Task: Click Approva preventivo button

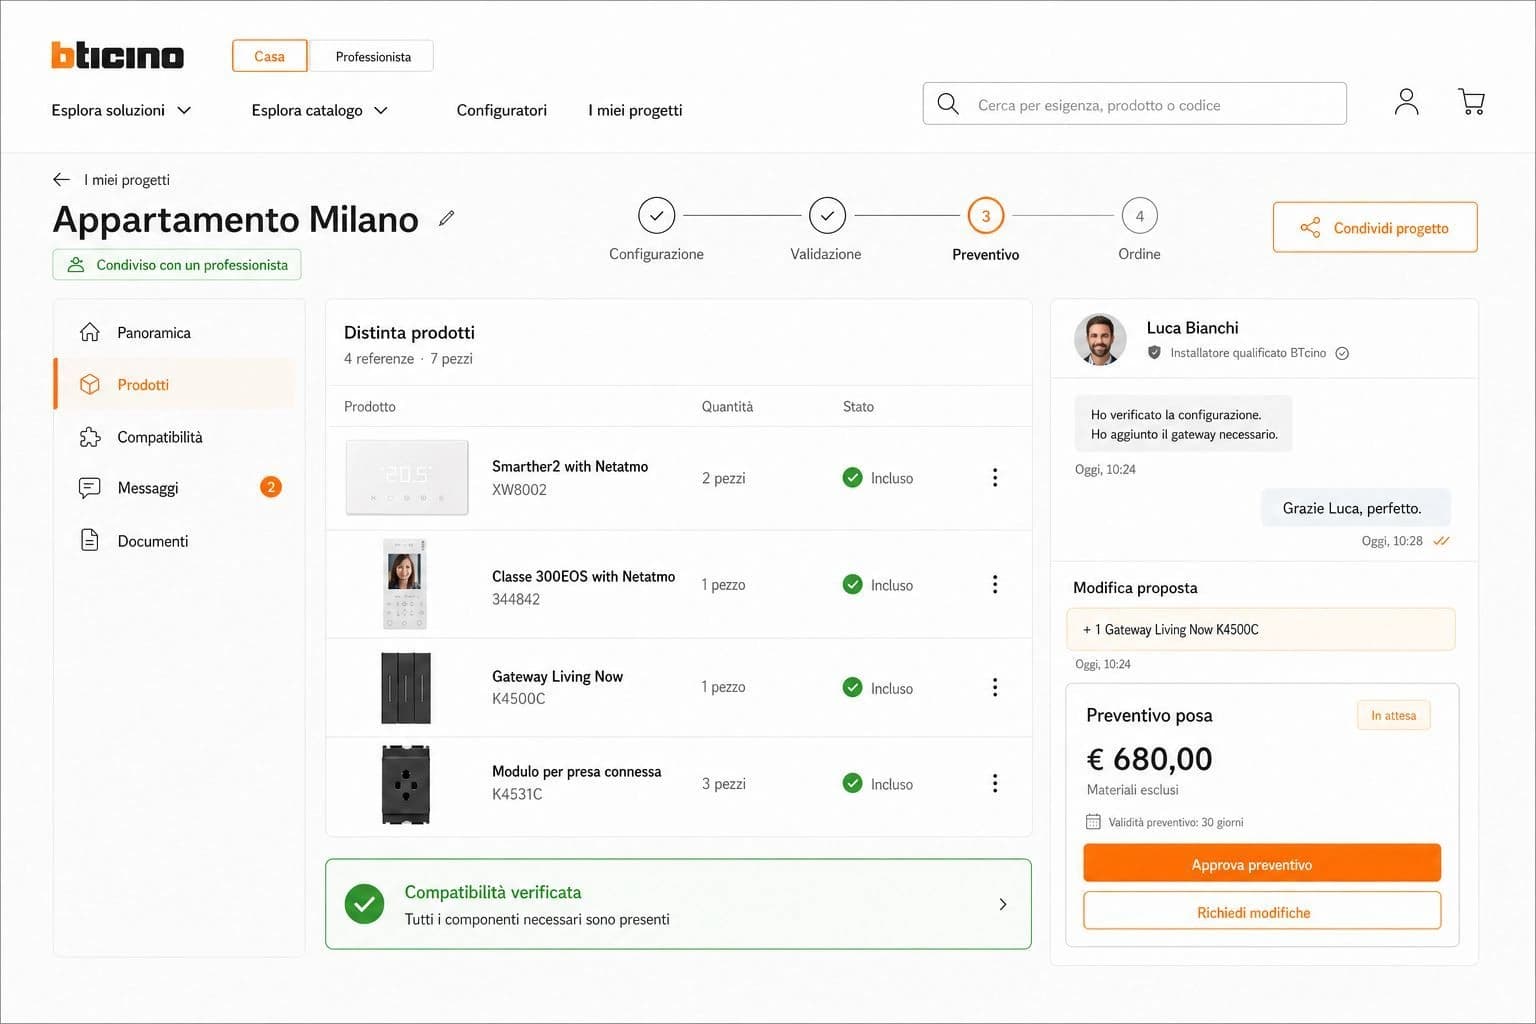Action: pyautogui.click(x=1262, y=864)
